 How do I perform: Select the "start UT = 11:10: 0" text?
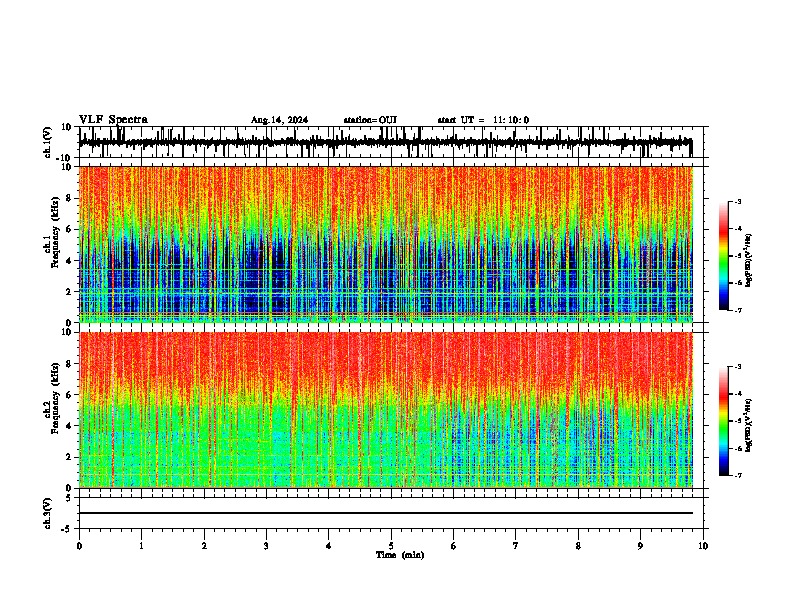[483, 120]
